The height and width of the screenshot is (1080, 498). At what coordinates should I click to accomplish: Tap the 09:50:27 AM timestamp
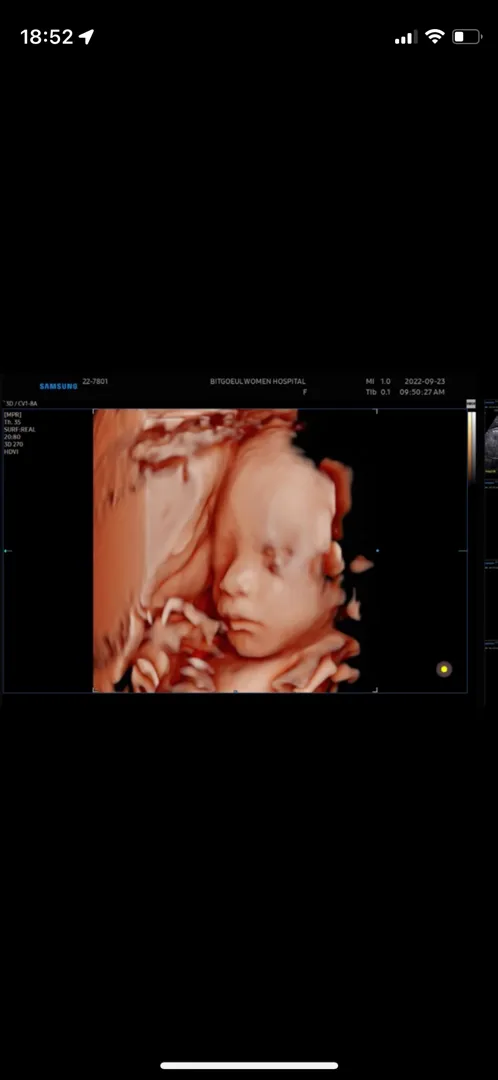[422, 392]
